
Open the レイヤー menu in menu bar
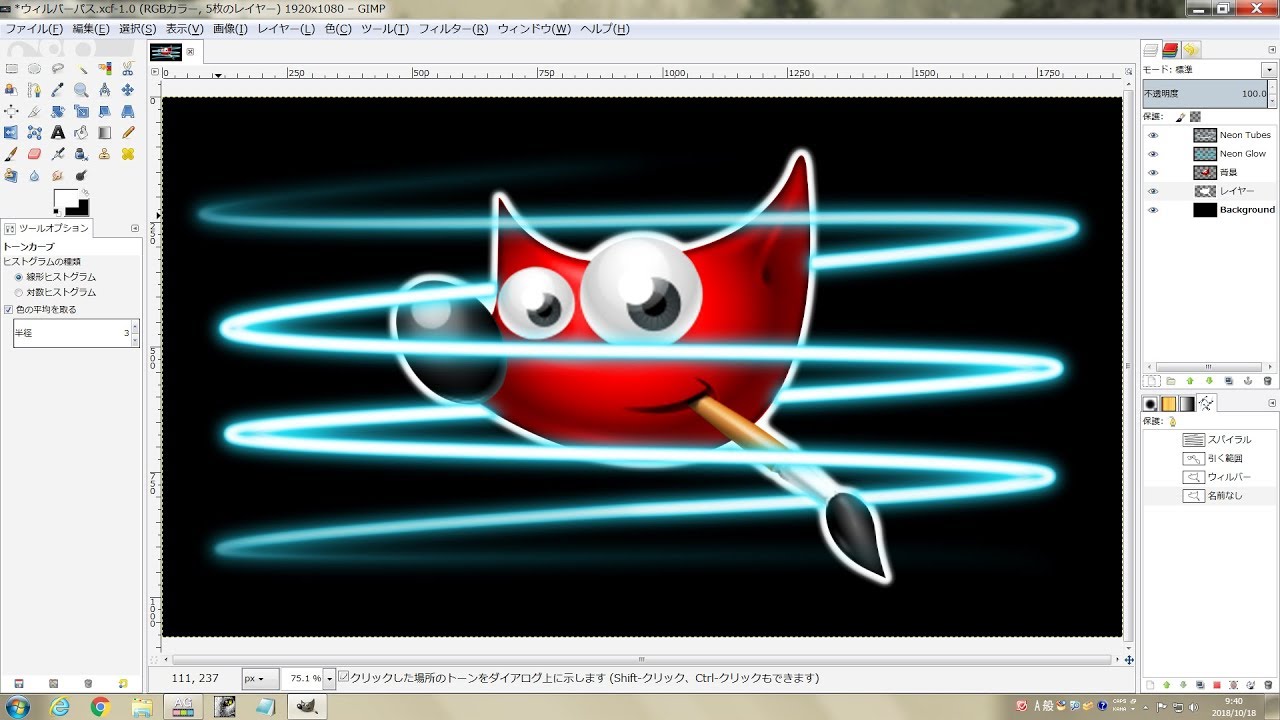[286, 29]
